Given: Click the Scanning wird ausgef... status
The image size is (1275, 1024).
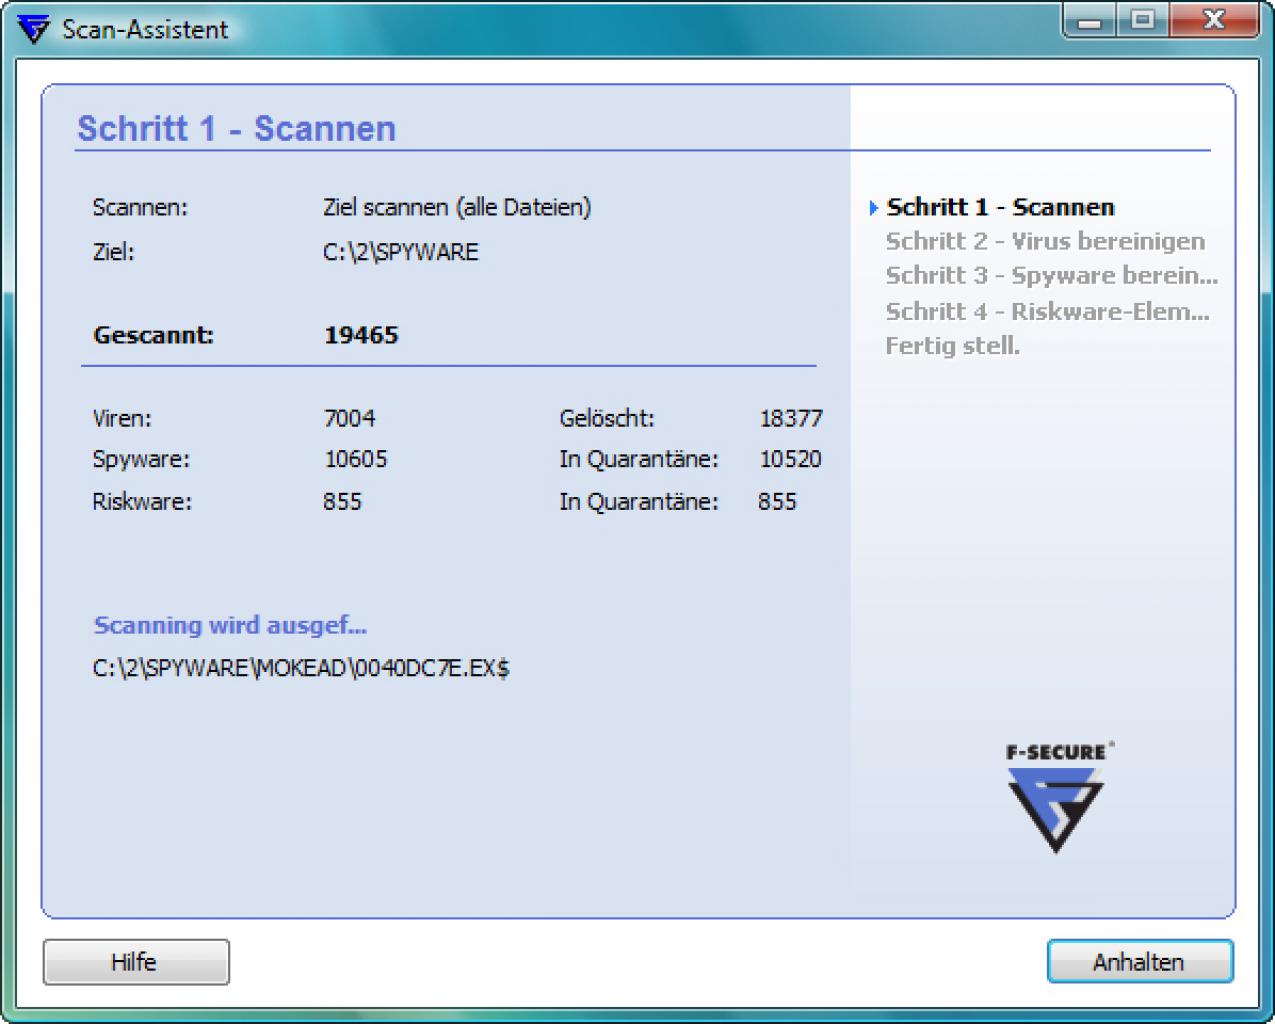Looking at the screenshot, I should 230,625.
